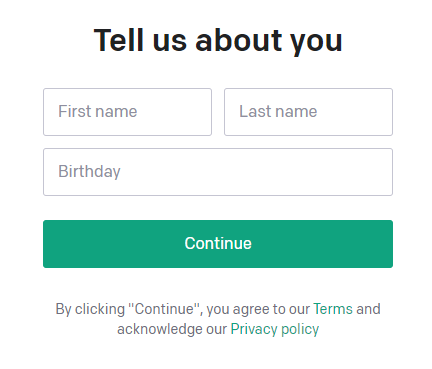
Task: Submit the form using Continue
Action: click(218, 244)
